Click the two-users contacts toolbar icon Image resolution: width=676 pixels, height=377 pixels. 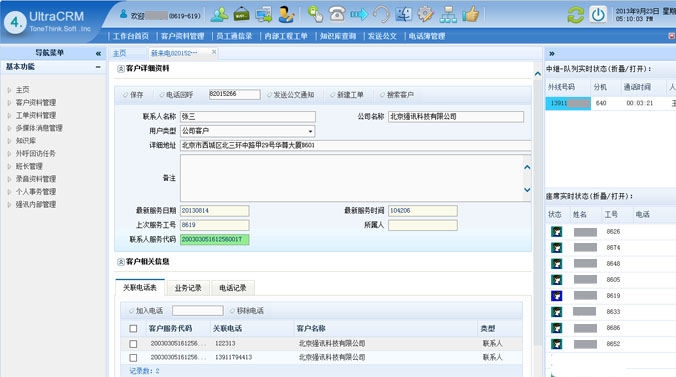tap(219, 15)
